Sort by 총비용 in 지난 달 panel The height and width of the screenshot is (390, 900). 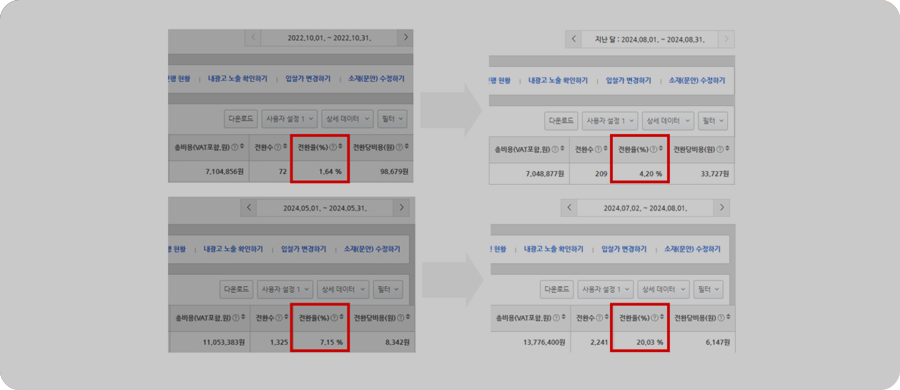pos(562,149)
